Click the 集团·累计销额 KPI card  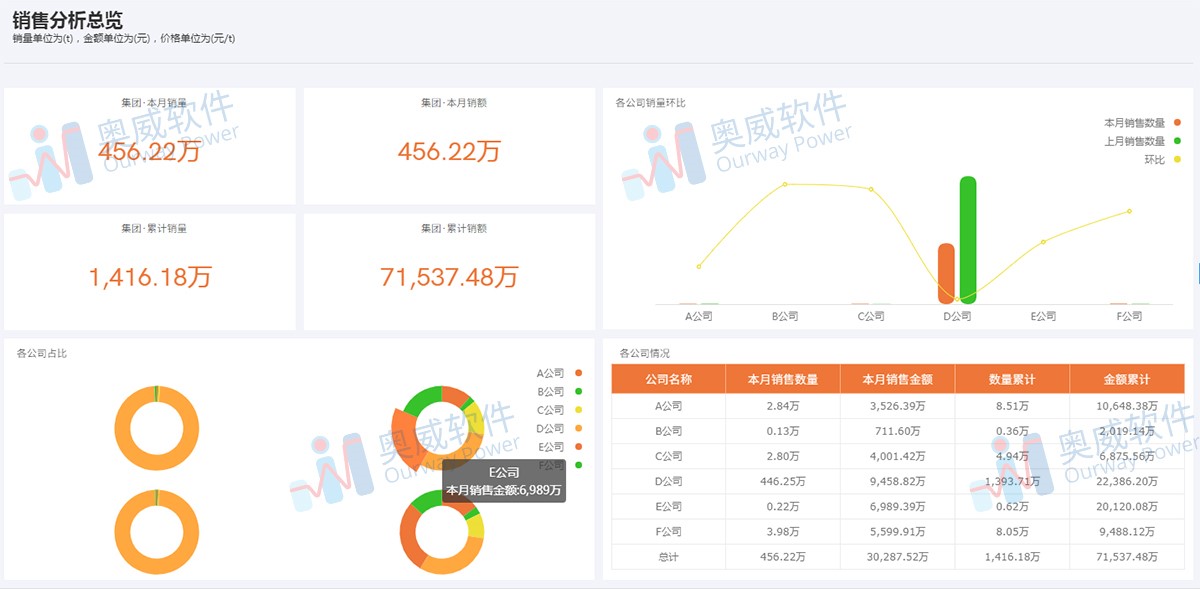click(448, 271)
